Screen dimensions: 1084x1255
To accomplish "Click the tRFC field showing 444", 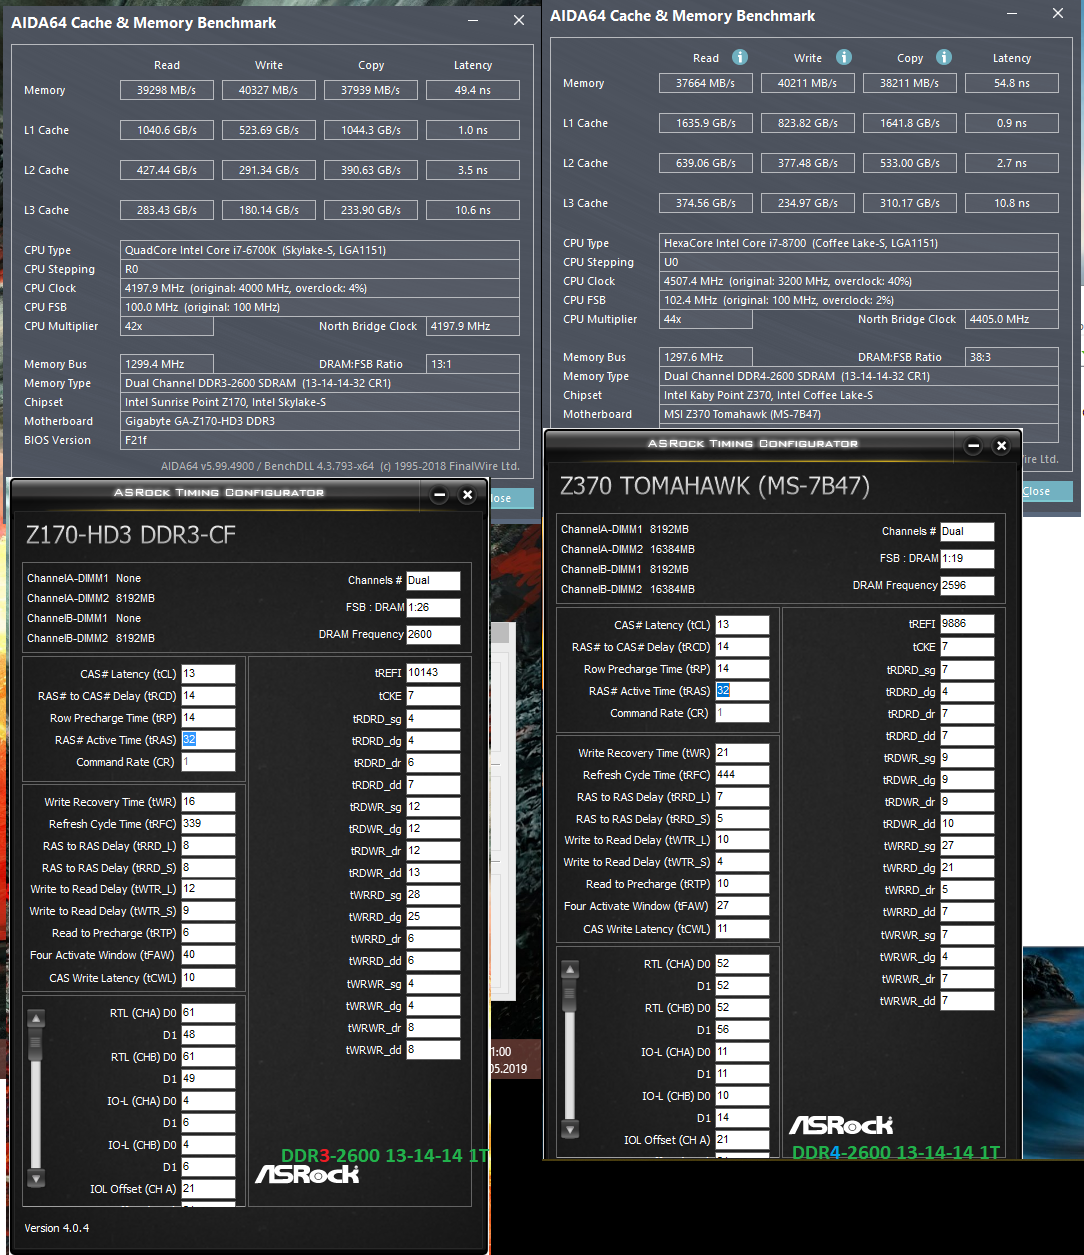I will click(742, 775).
